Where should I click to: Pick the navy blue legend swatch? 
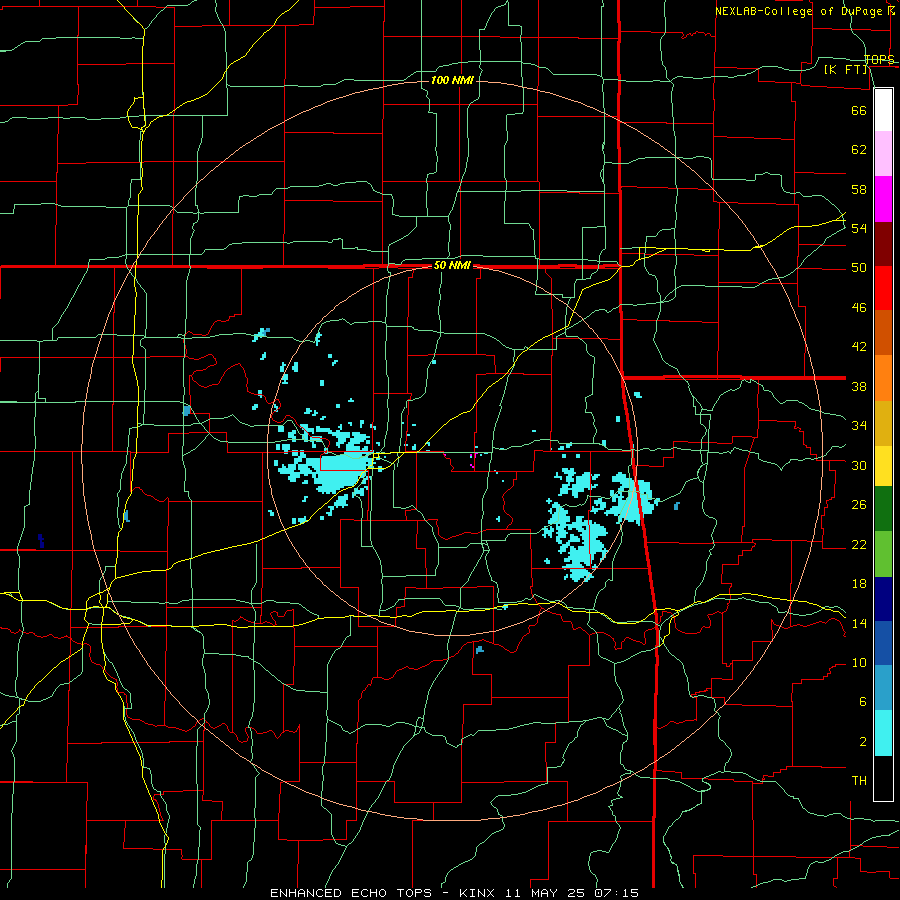[883, 599]
